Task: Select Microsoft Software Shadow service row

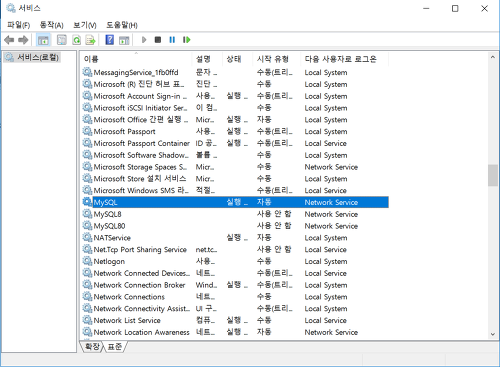Action: 235,155
